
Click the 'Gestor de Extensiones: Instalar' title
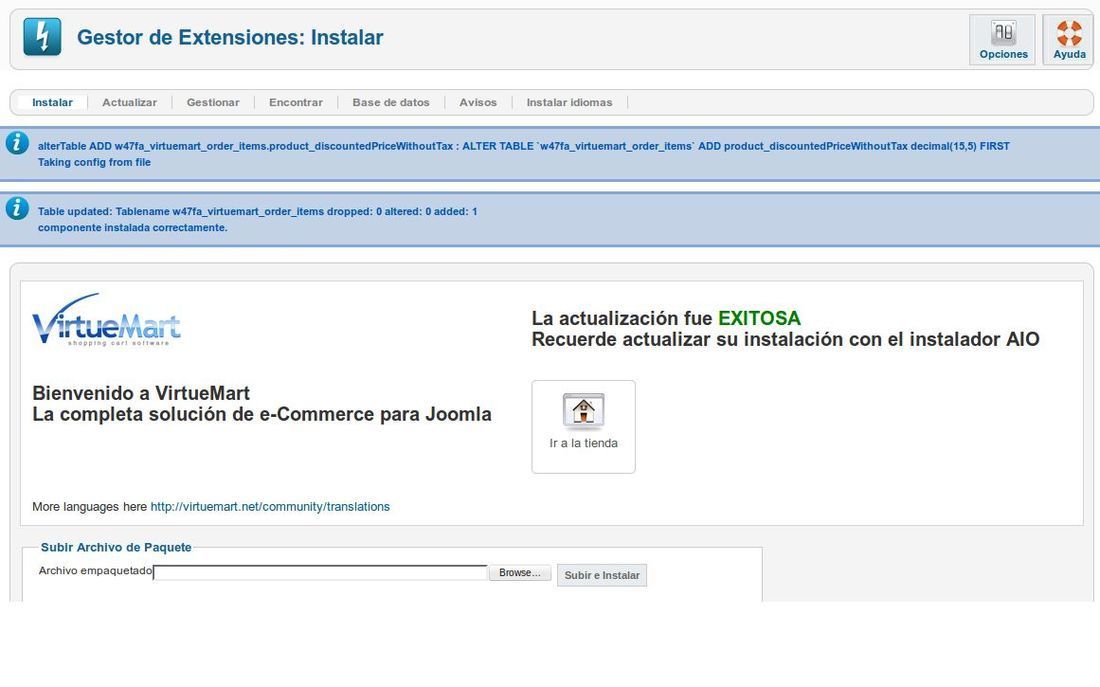(230, 37)
